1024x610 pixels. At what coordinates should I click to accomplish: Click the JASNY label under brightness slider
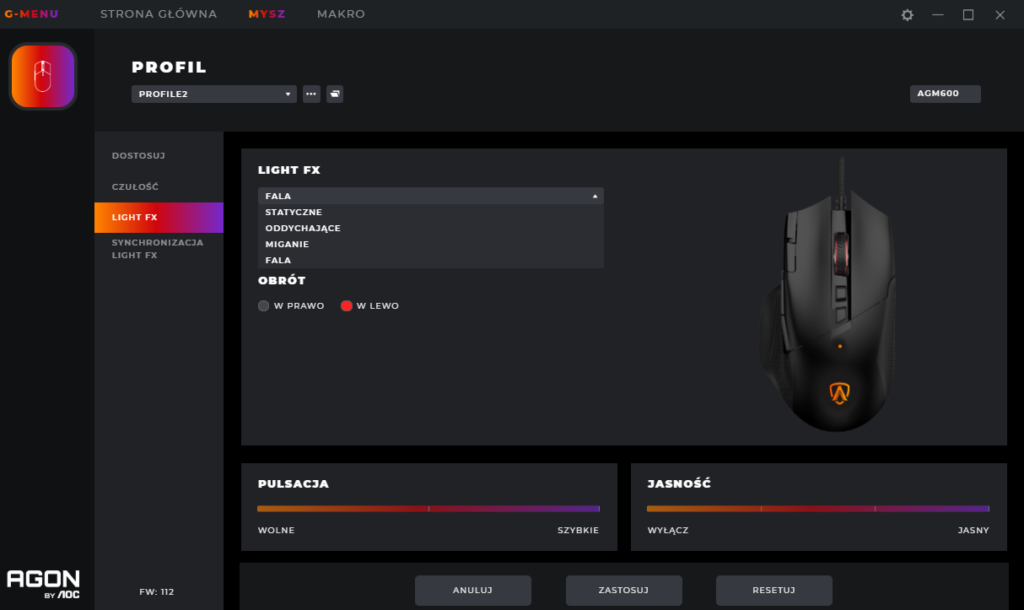(x=973, y=530)
